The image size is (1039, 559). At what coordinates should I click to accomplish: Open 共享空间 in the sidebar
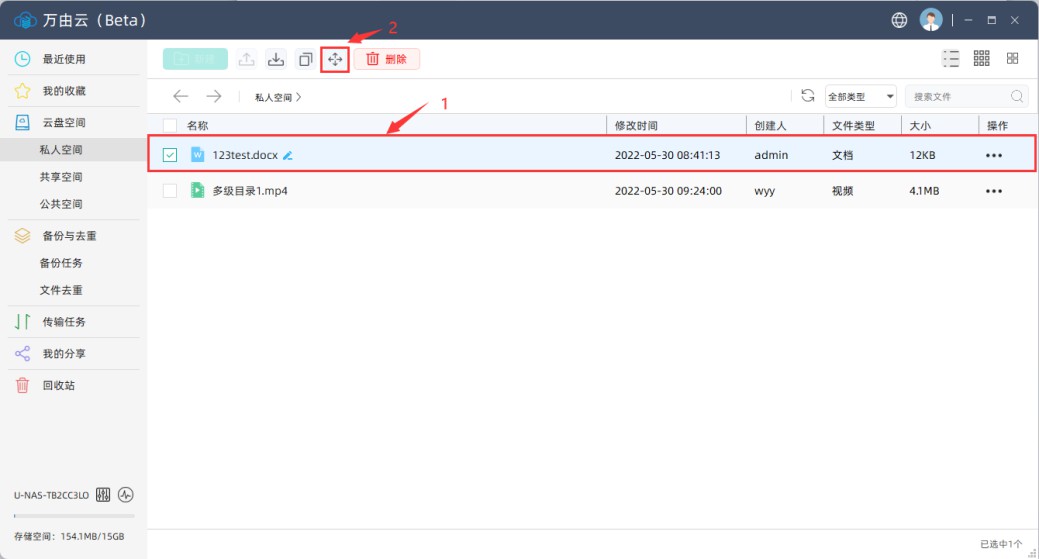[61, 177]
